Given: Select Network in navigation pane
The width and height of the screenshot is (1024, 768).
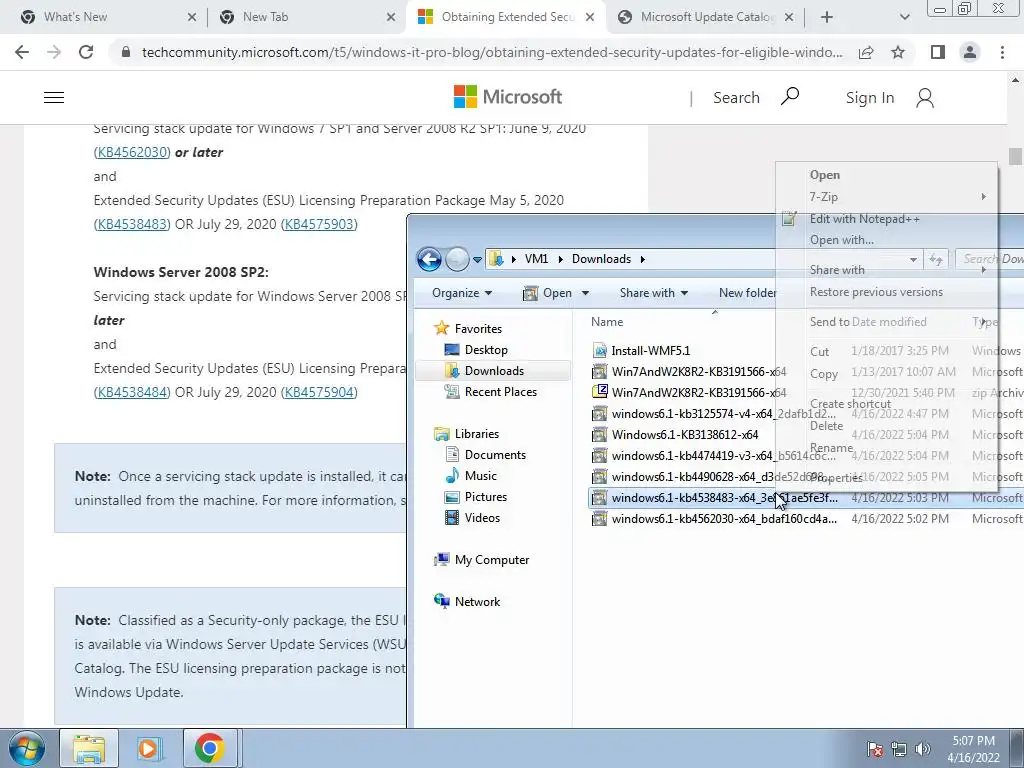Looking at the screenshot, I should tap(477, 601).
